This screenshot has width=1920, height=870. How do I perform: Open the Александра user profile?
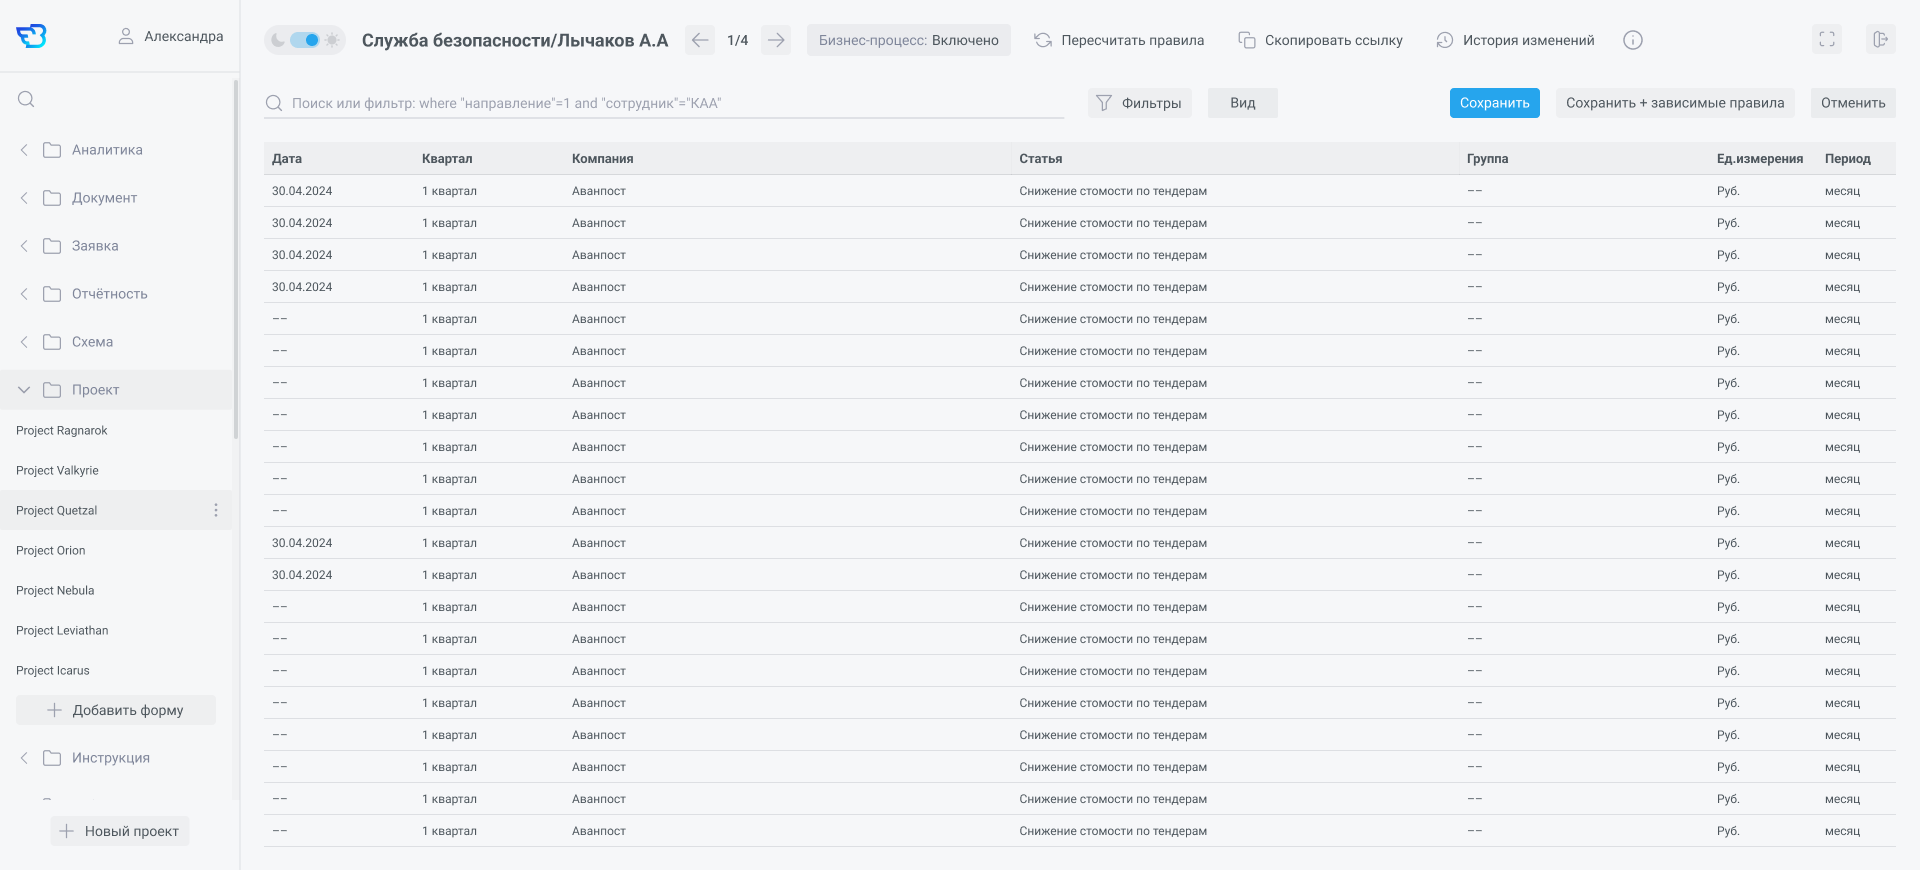[x=170, y=36]
